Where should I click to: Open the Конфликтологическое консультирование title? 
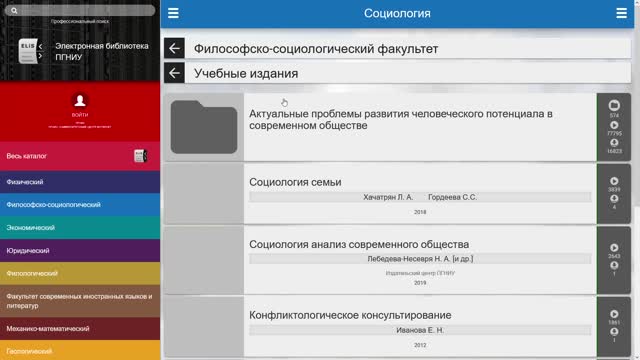tap(350, 315)
